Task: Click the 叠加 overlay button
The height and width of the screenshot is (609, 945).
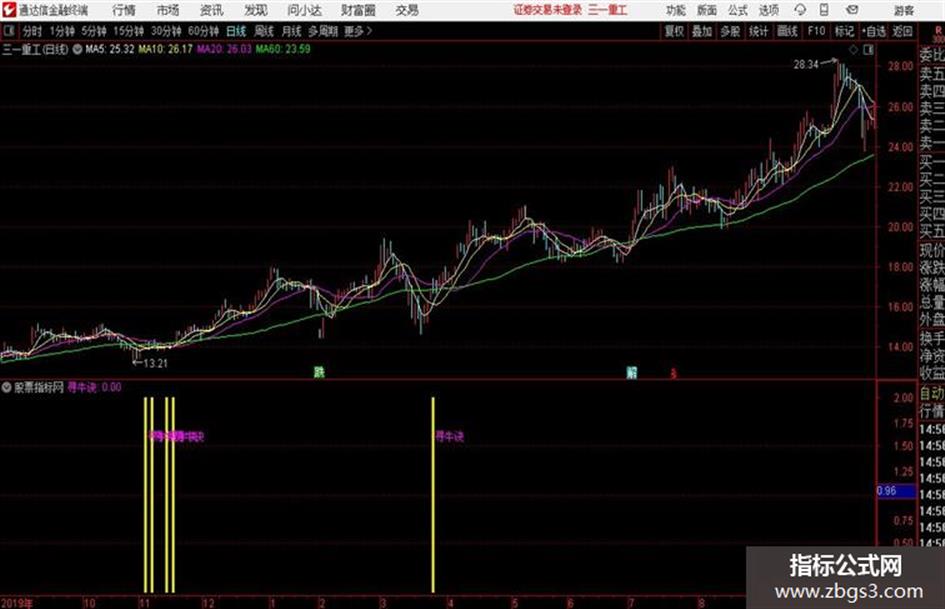Action: point(702,31)
